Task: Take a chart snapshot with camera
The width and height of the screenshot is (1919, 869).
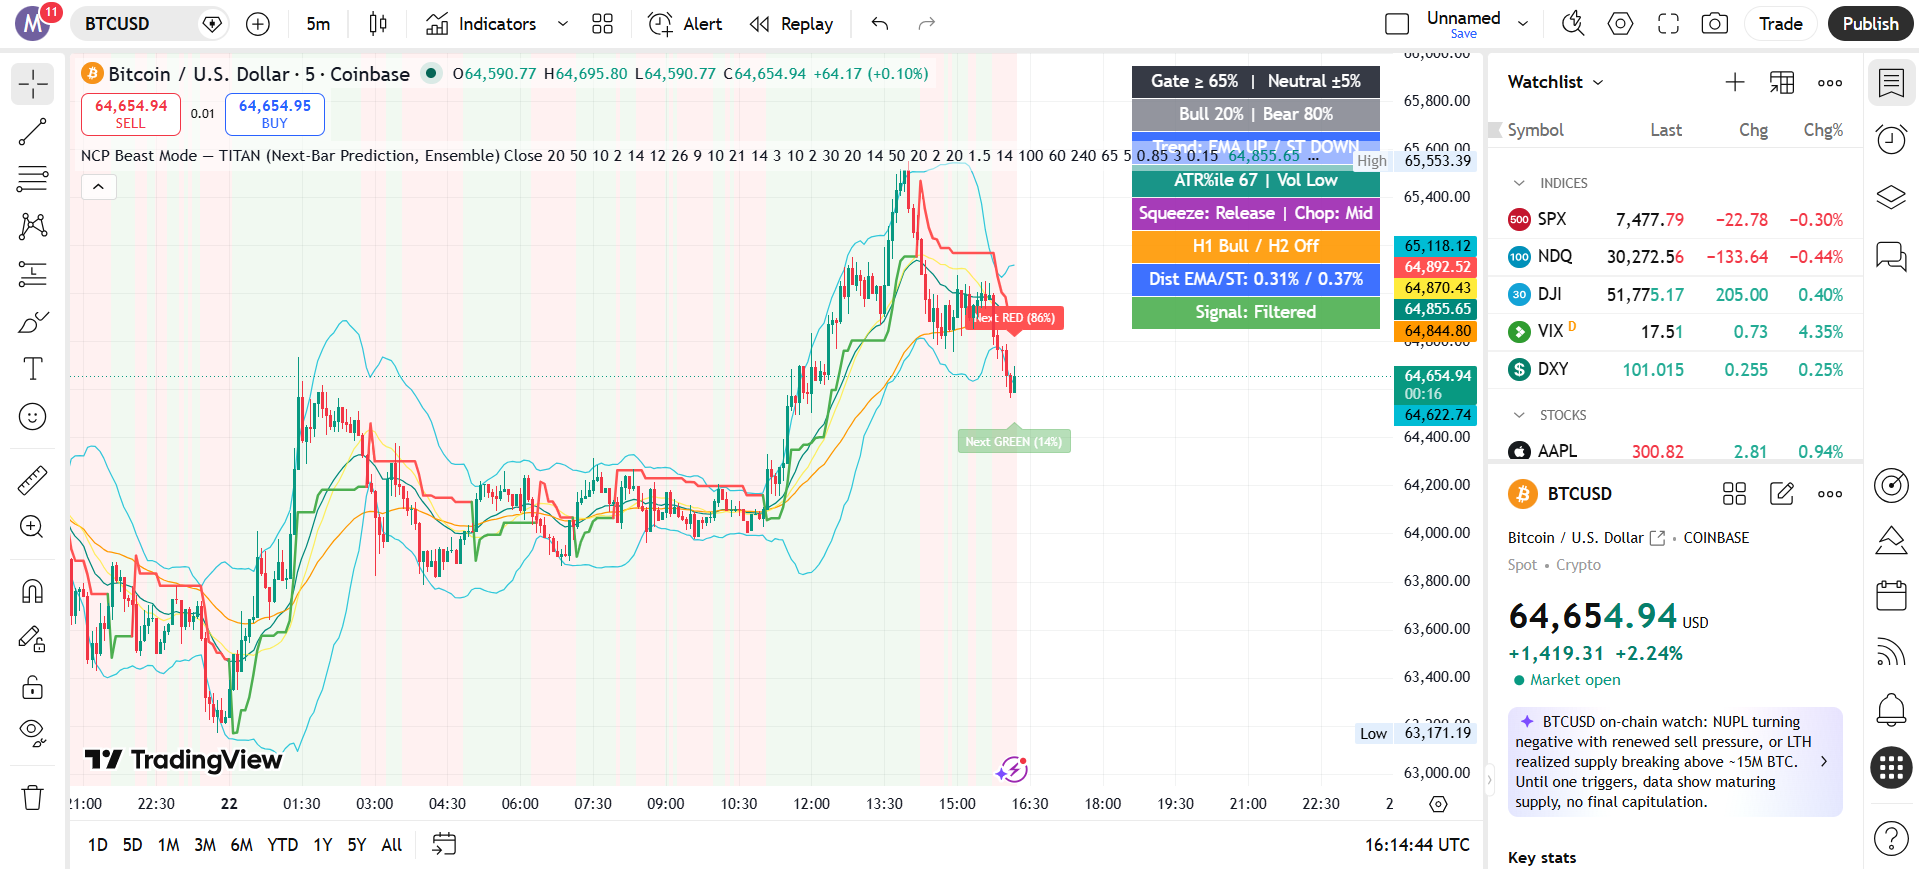Action: click(x=1715, y=24)
